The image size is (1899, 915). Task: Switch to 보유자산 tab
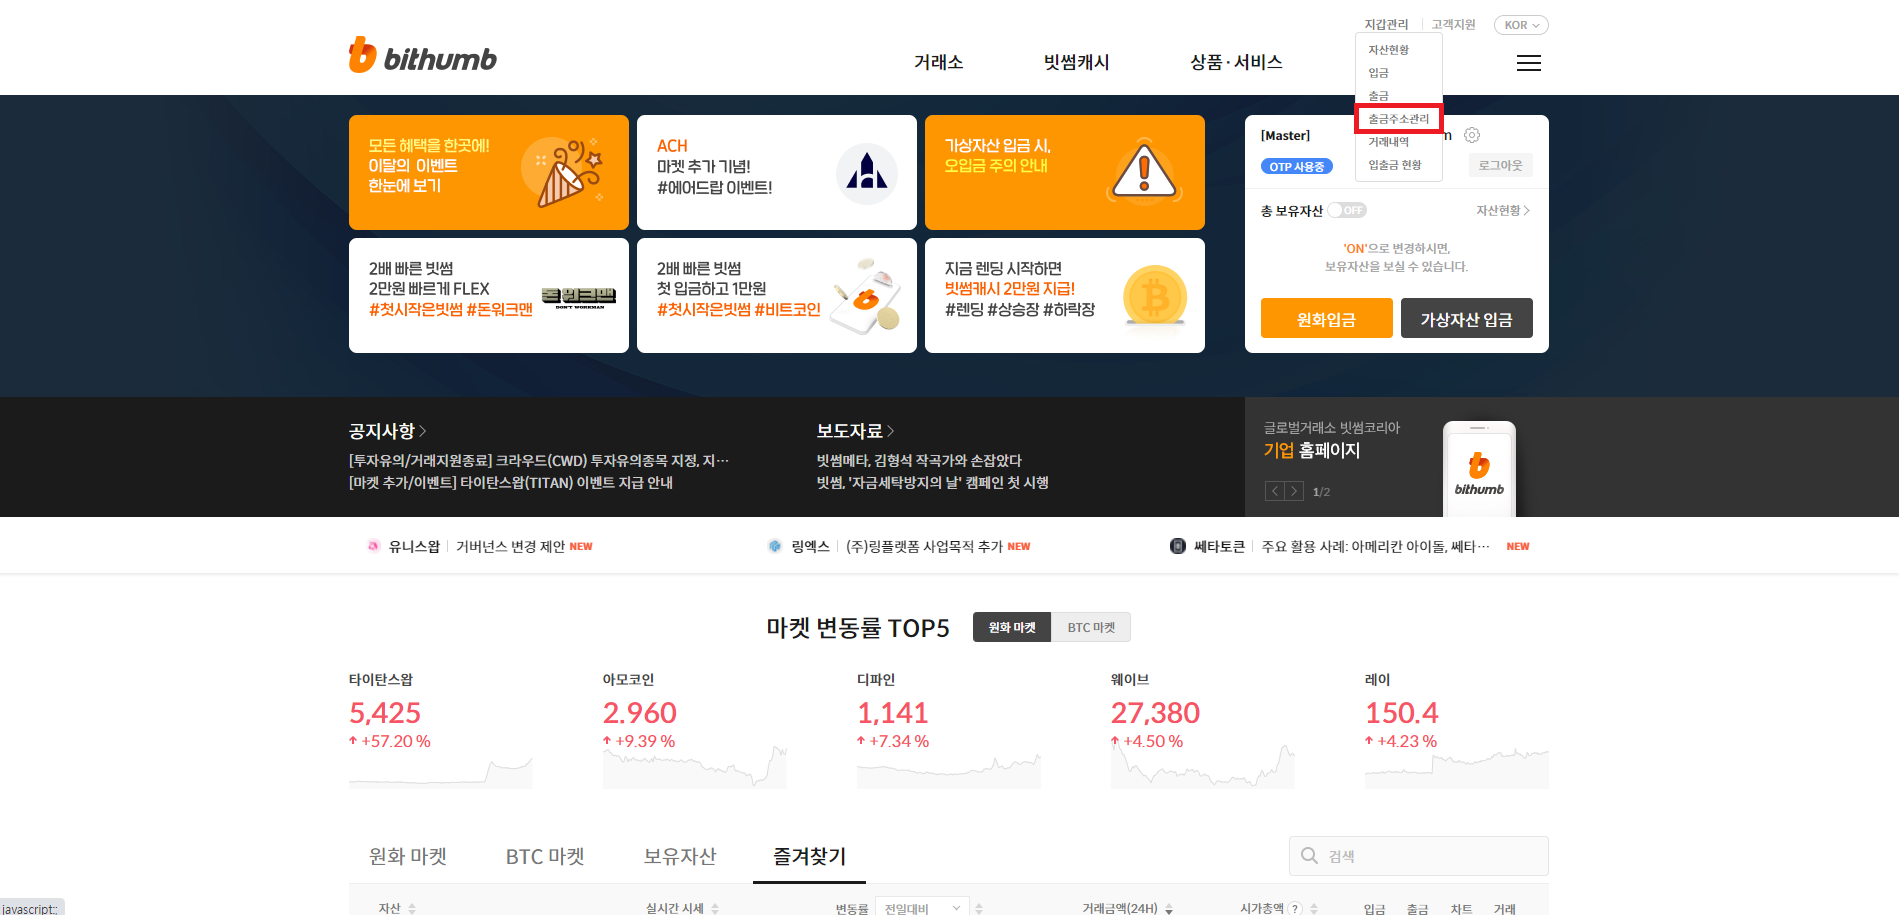click(x=680, y=856)
